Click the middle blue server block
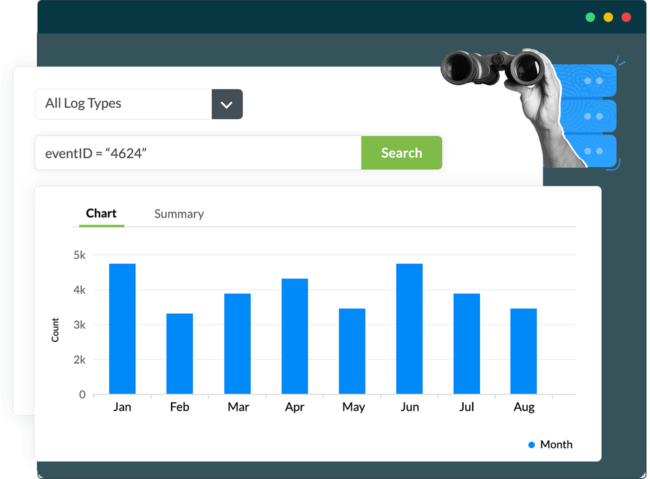 coord(589,116)
